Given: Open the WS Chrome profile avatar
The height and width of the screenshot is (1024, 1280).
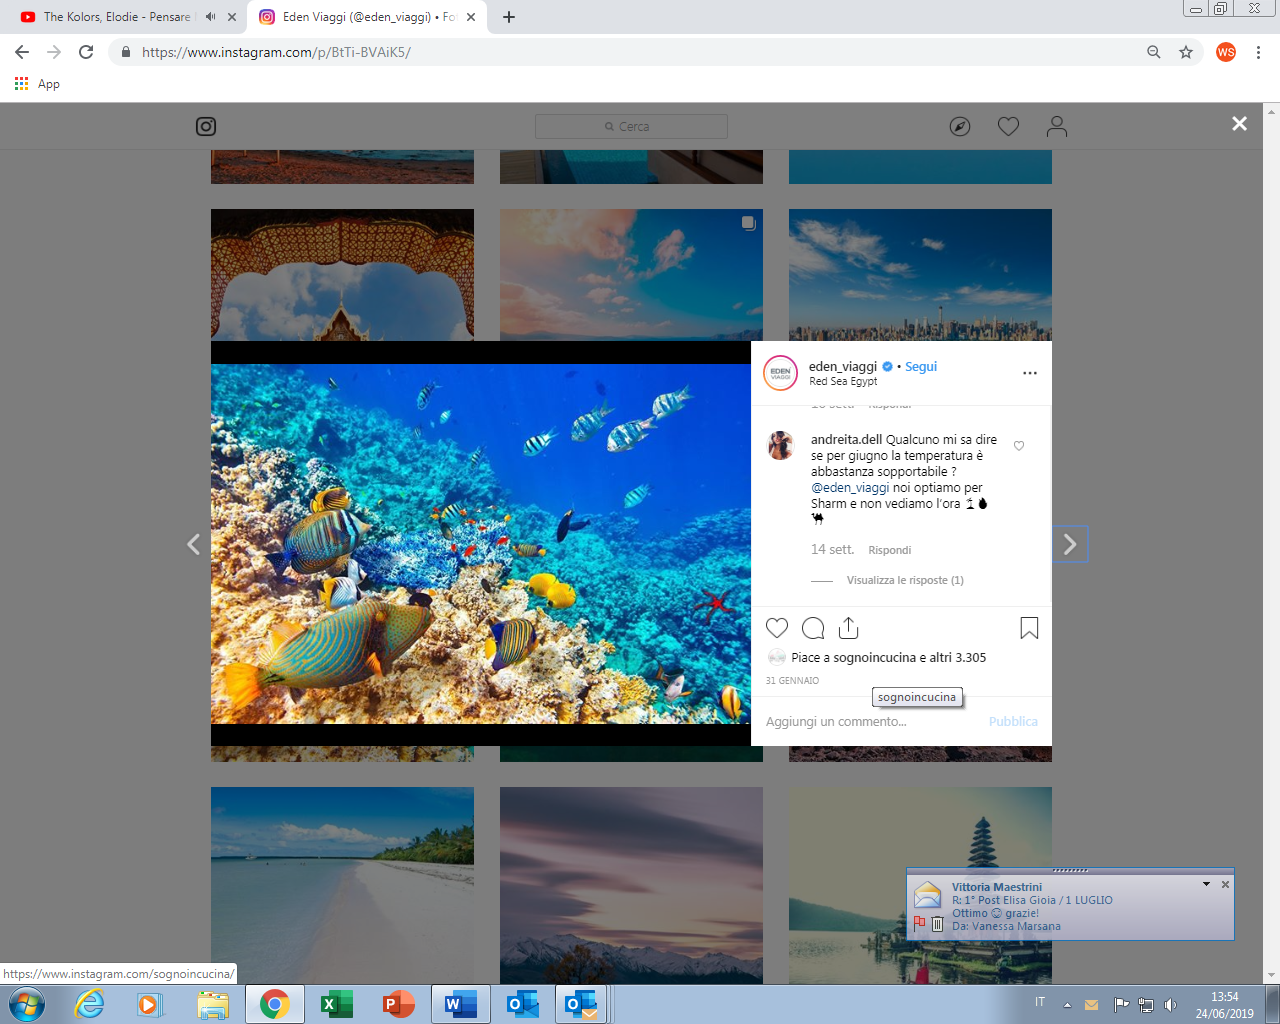Looking at the screenshot, I should (1226, 52).
